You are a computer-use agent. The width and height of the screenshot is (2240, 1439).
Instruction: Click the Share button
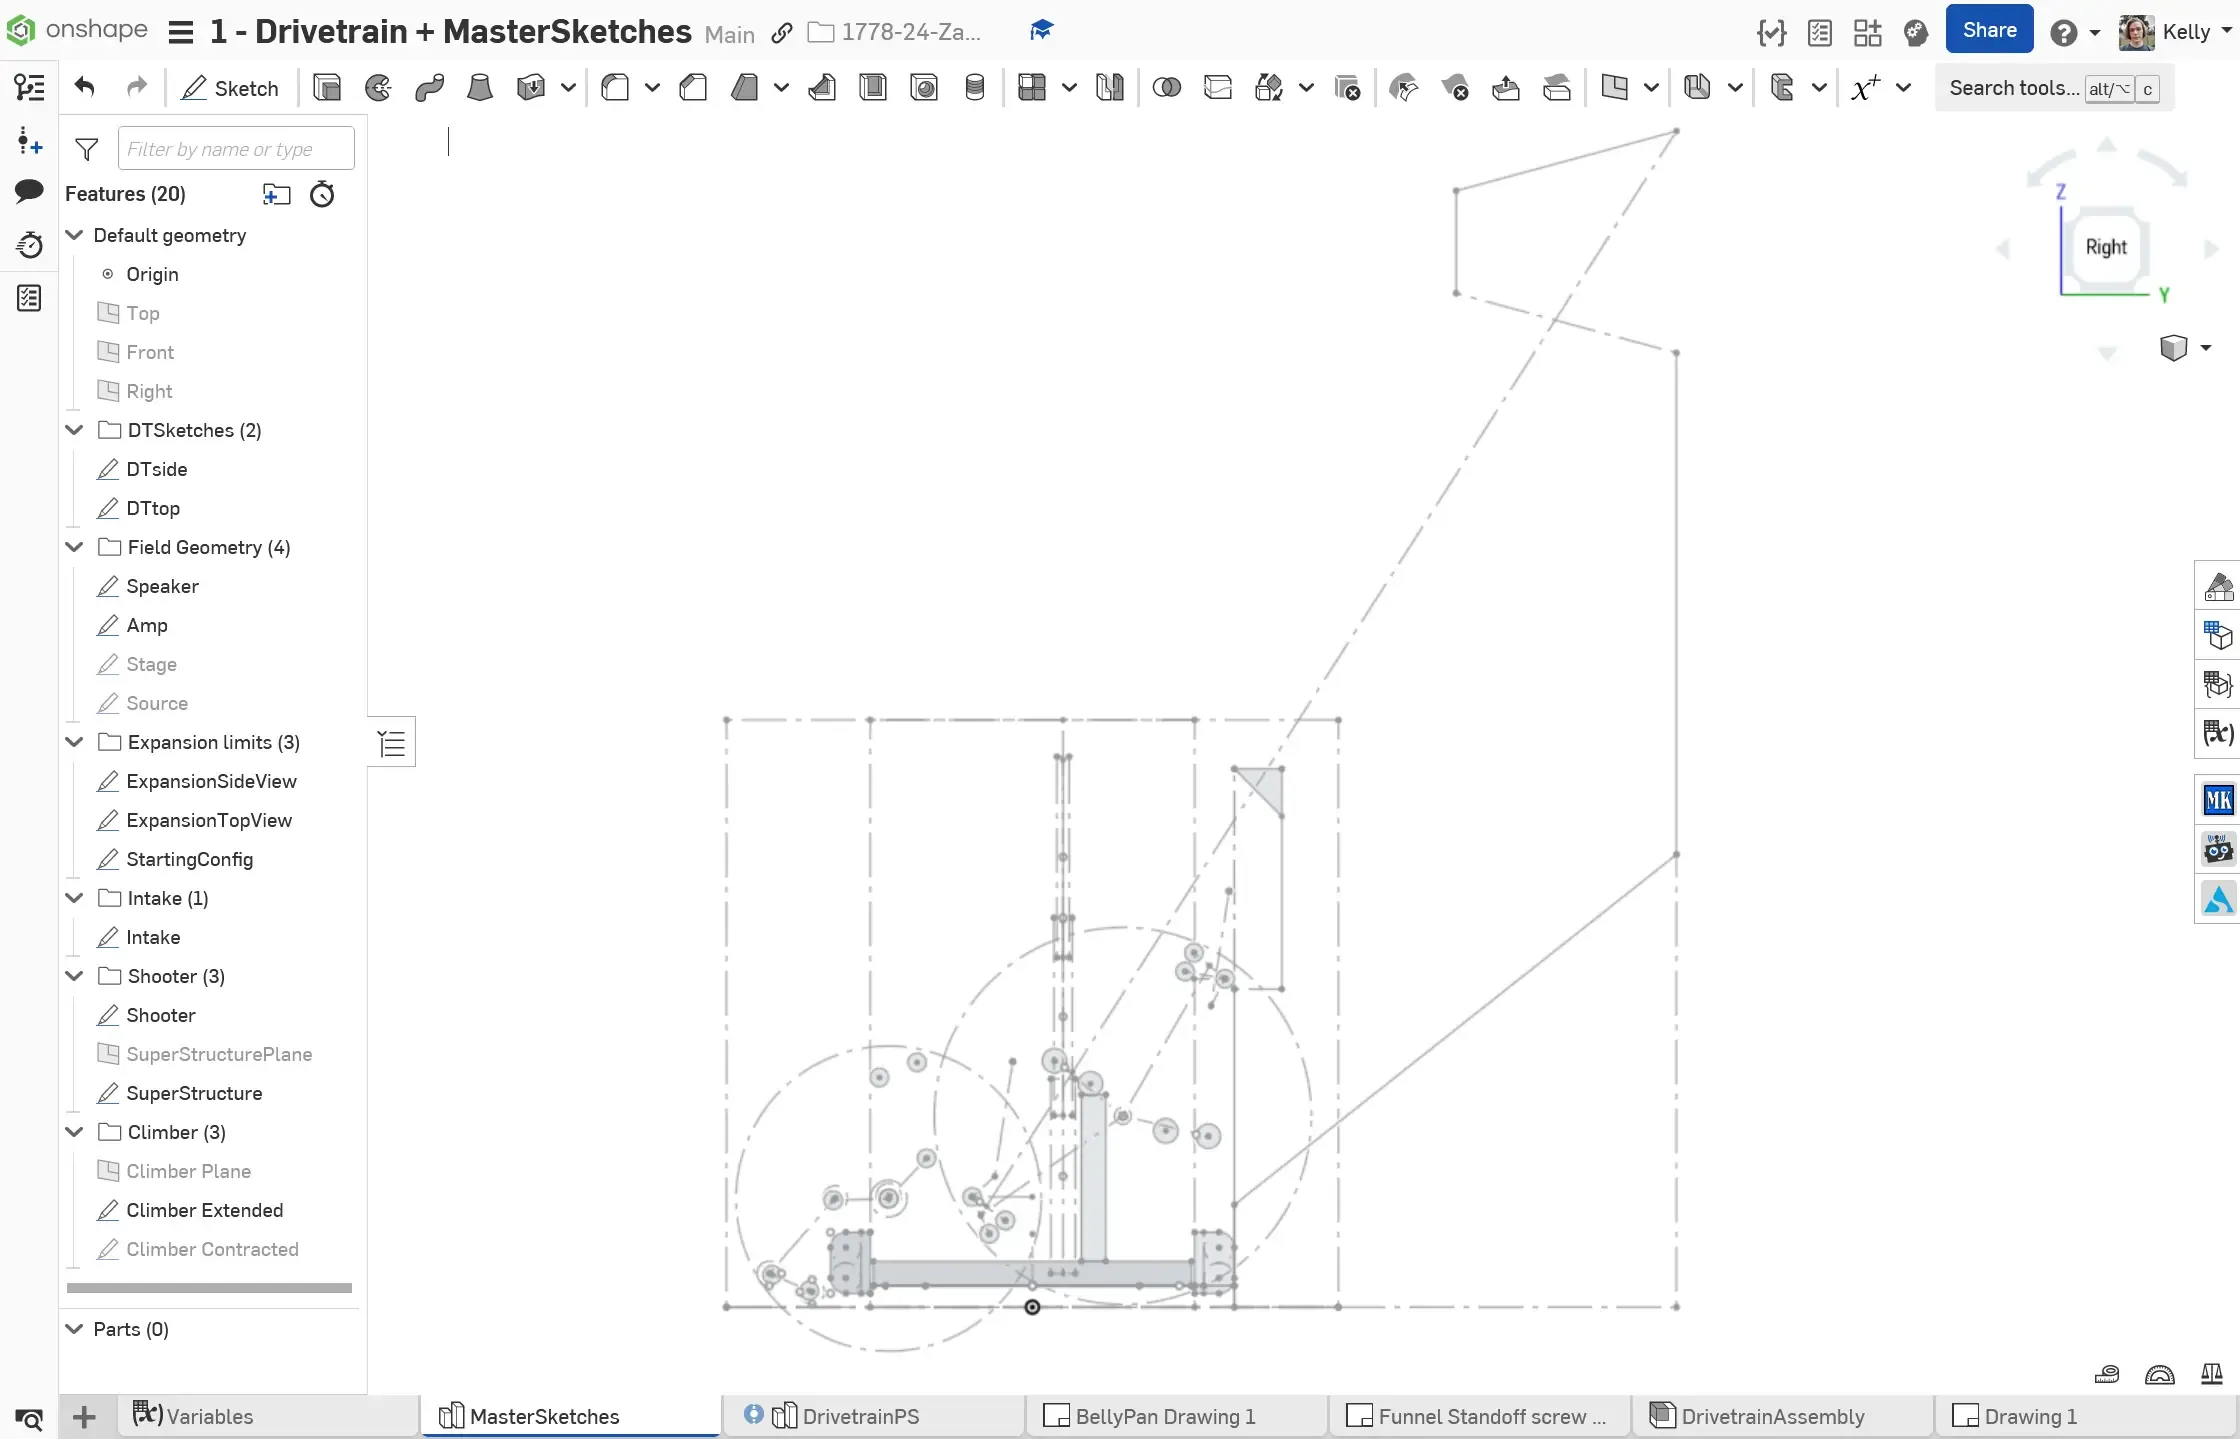(x=1988, y=29)
